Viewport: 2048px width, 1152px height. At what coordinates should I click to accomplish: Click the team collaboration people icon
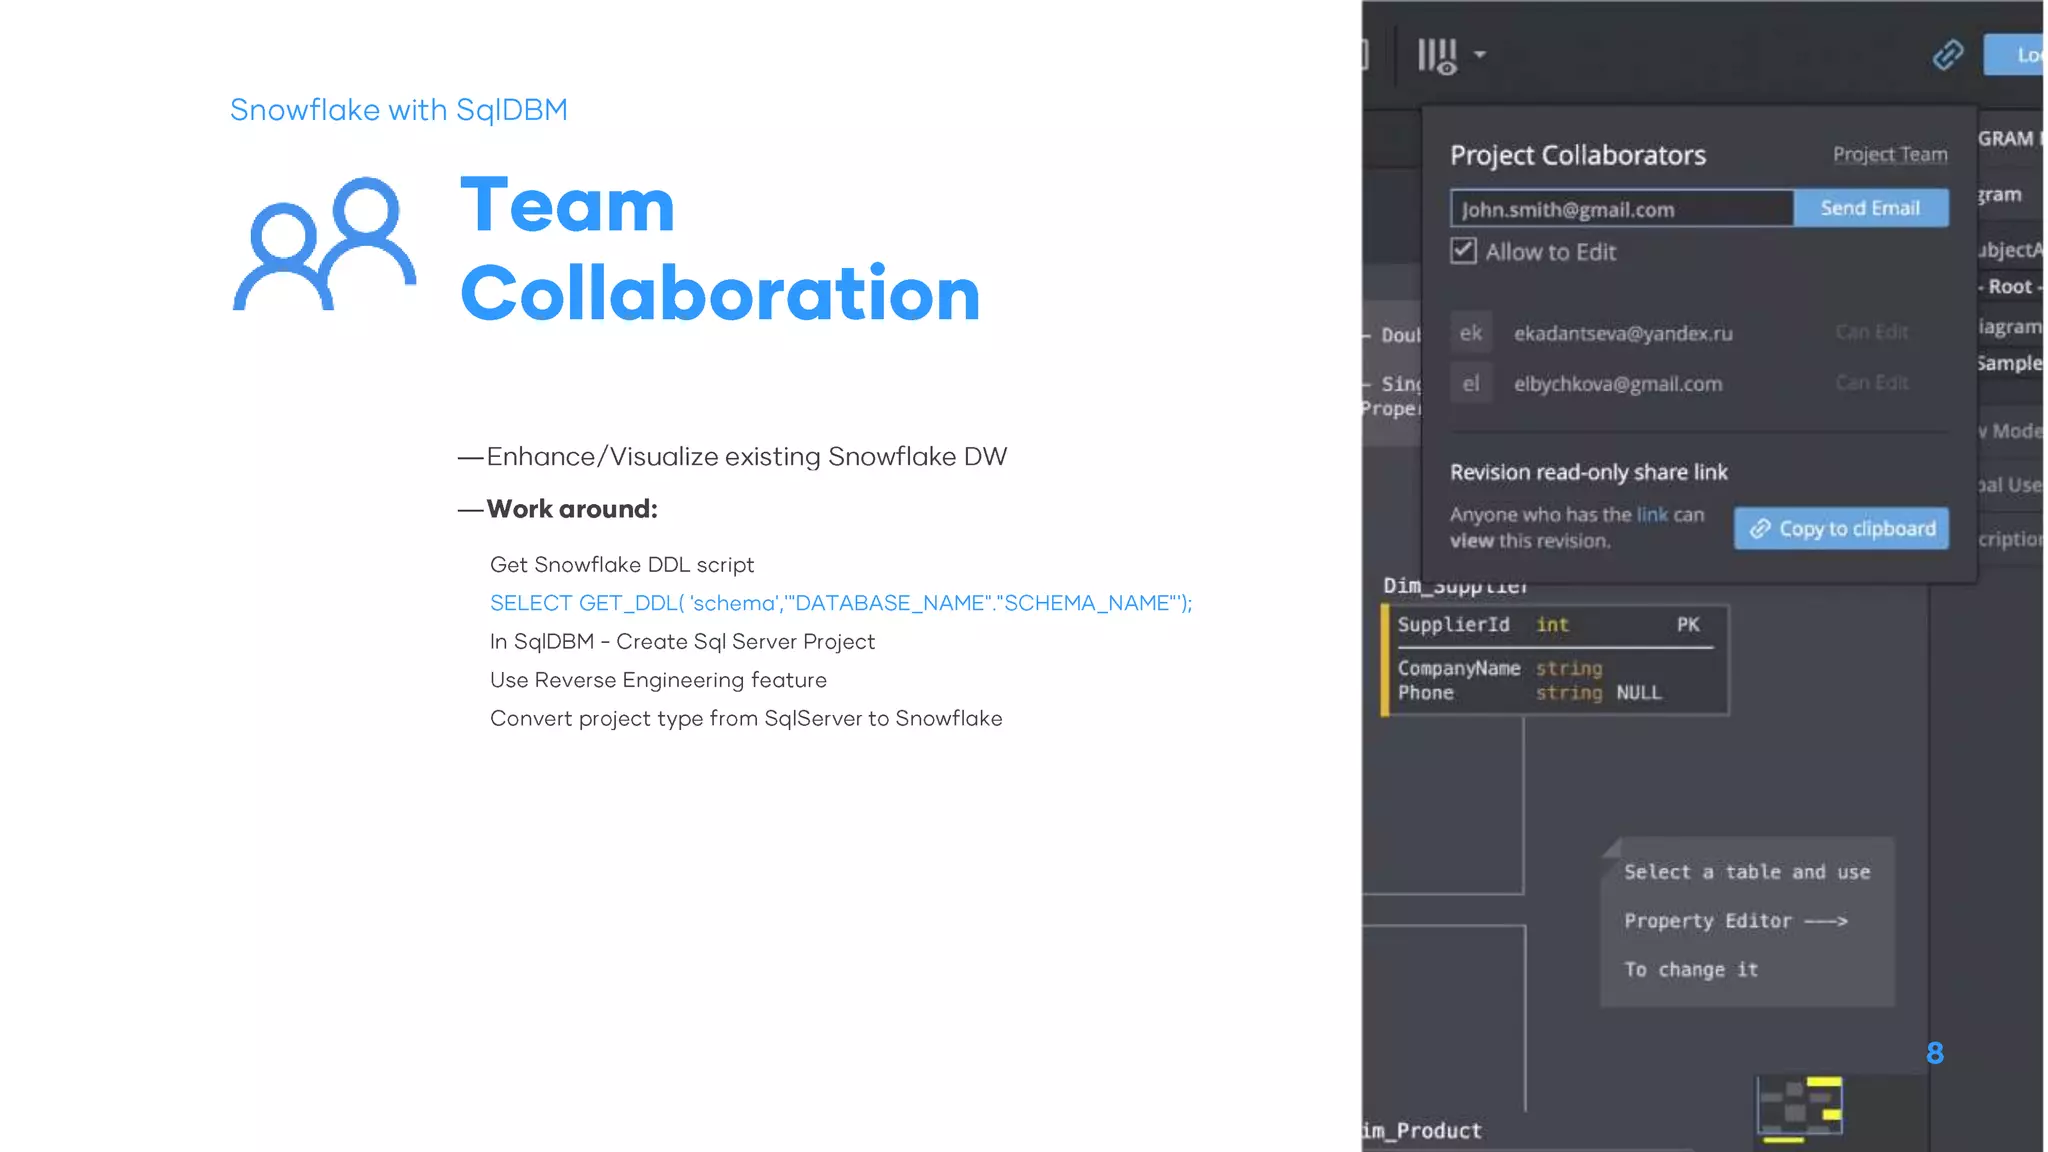pos(324,245)
